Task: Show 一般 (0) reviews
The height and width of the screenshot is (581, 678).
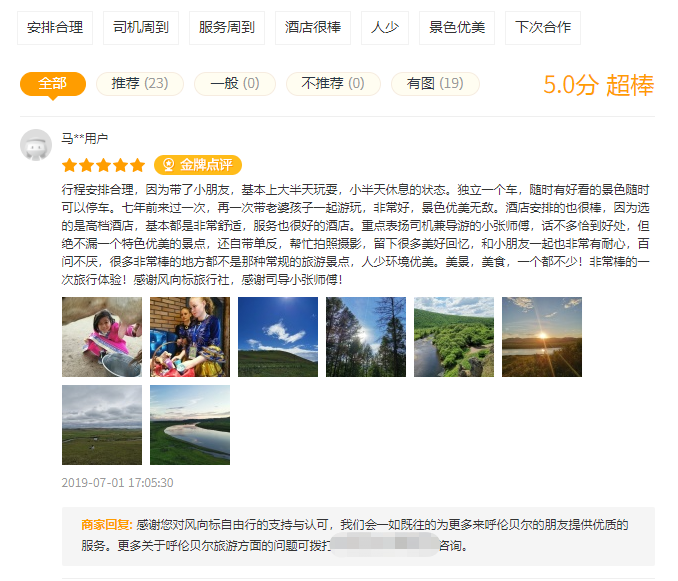Action: coord(235,83)
